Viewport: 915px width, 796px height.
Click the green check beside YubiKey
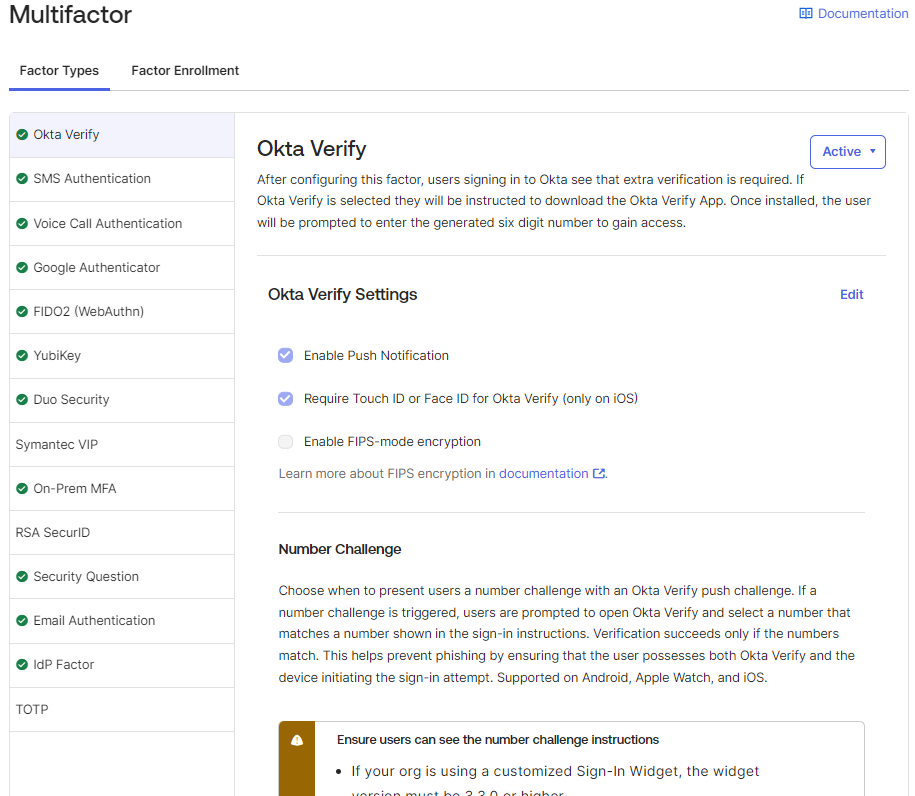pos(24,355)
